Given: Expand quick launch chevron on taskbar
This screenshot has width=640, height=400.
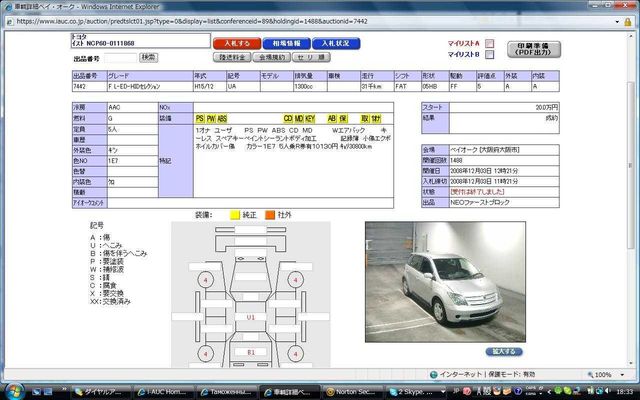Looking at the screenshot, I should point(64,389).
